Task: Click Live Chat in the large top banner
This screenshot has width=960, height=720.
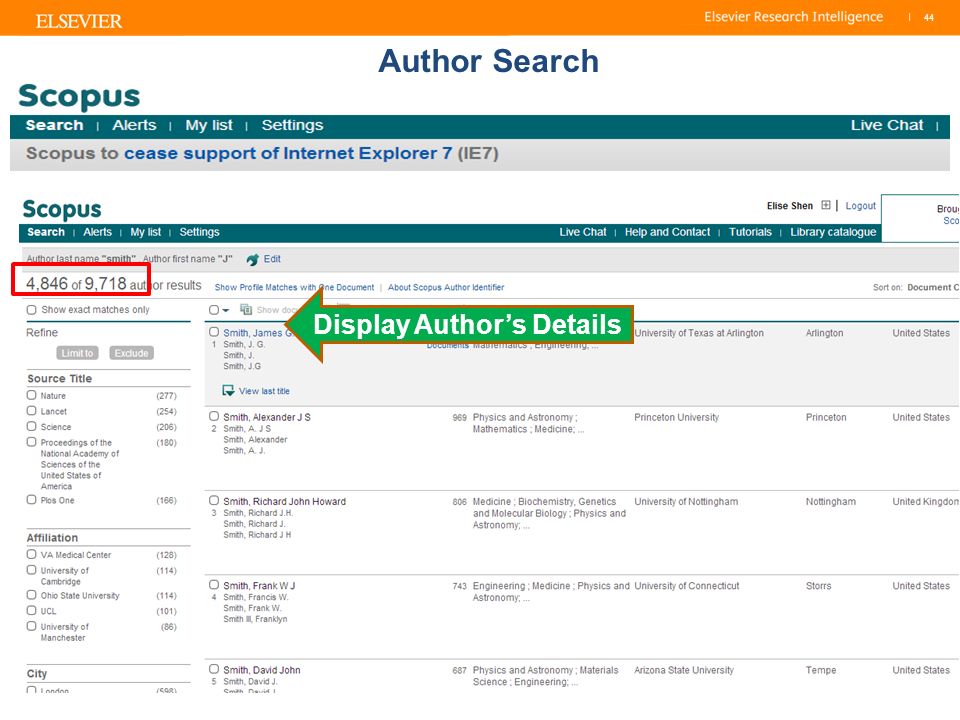Action: pos(887,126)
